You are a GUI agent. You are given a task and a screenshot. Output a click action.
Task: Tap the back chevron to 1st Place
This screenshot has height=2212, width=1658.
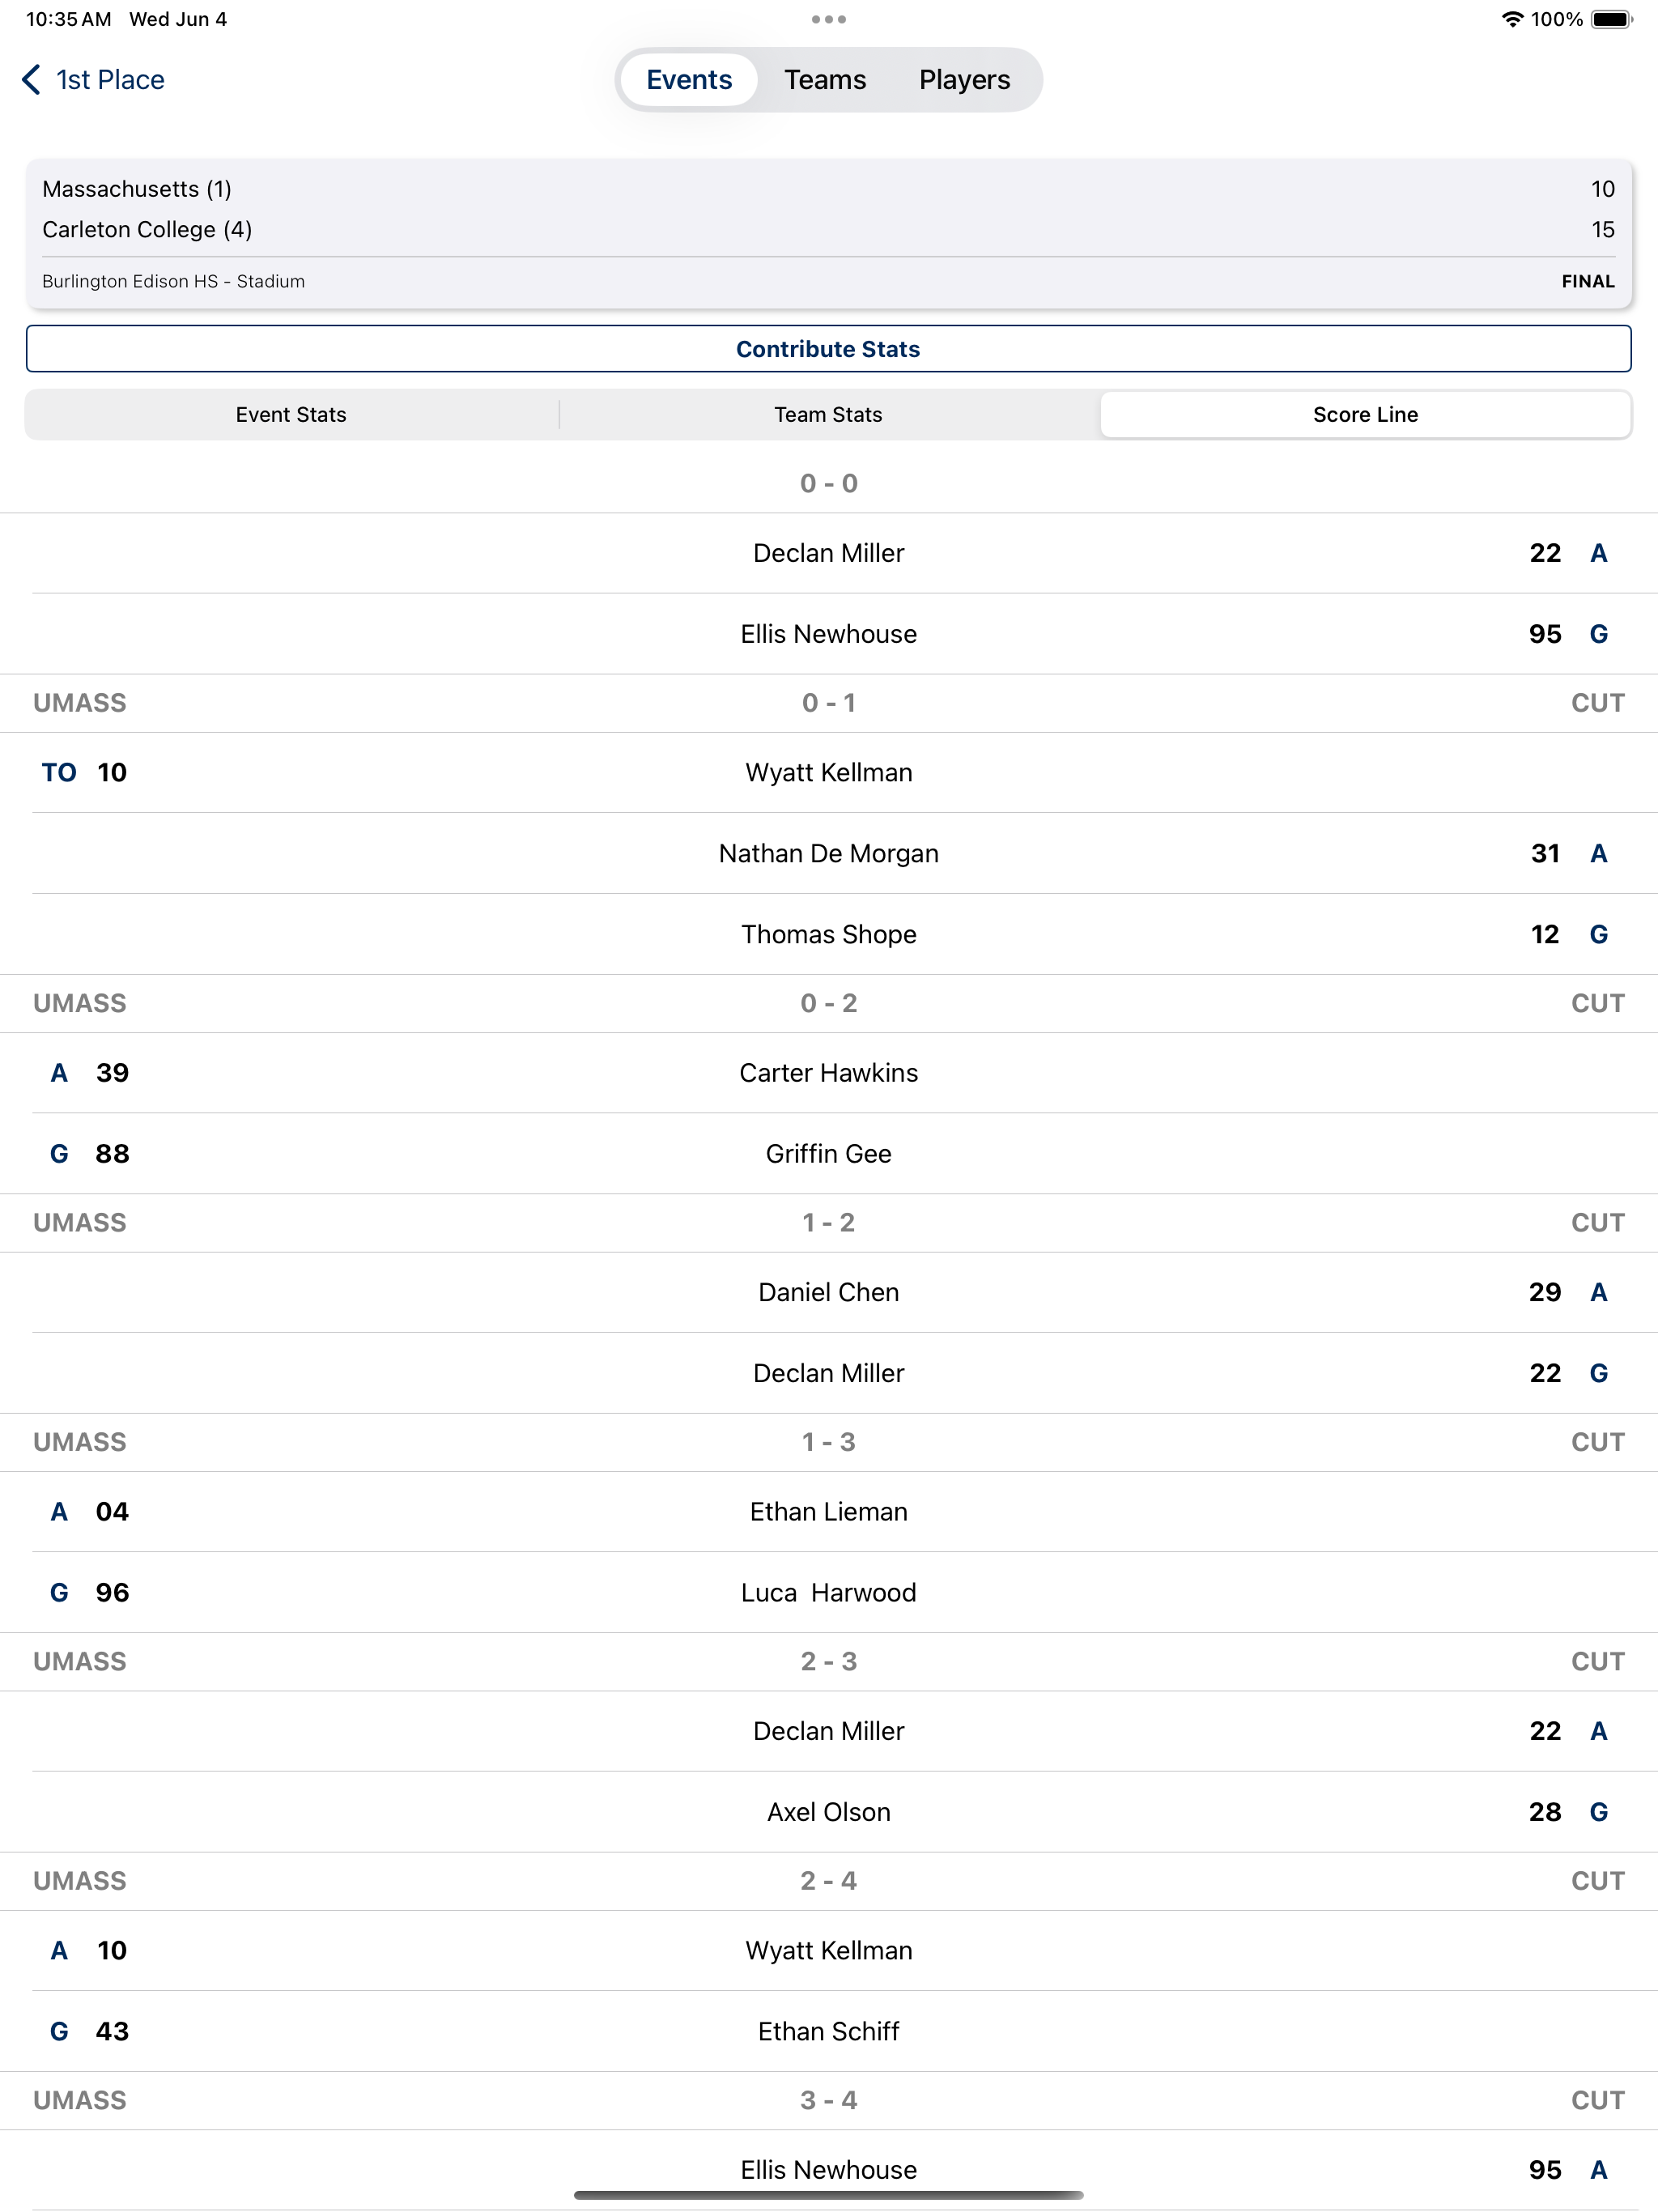tap(31, 80)
